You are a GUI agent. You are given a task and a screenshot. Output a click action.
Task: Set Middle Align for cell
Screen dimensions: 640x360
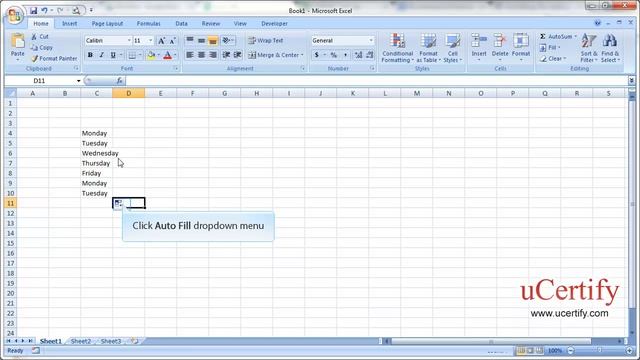click(x=201, y=40)
